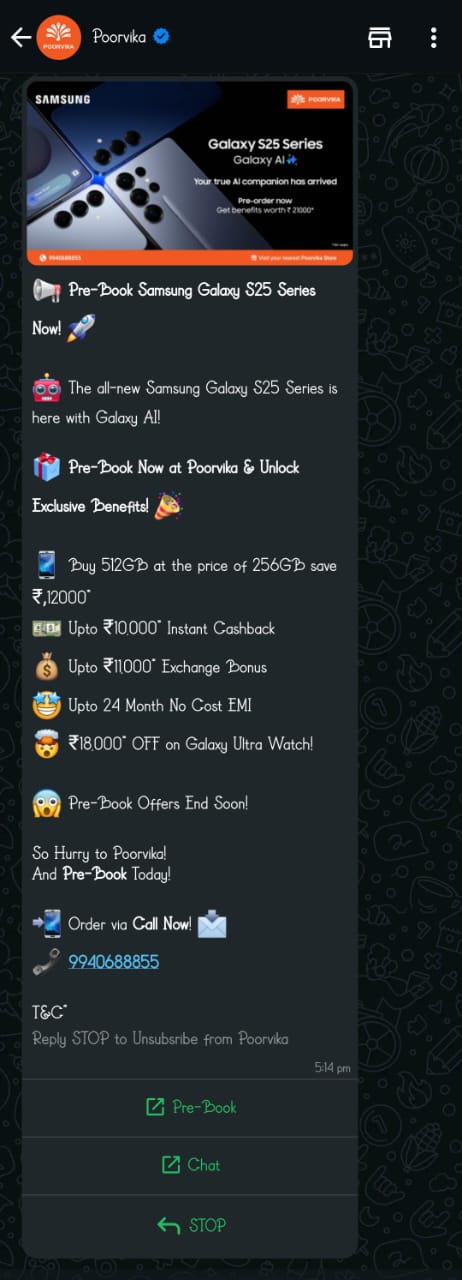Open the Poorvika store catalog icon
This screenshot has height=1280, width=462.
(380, 38)
